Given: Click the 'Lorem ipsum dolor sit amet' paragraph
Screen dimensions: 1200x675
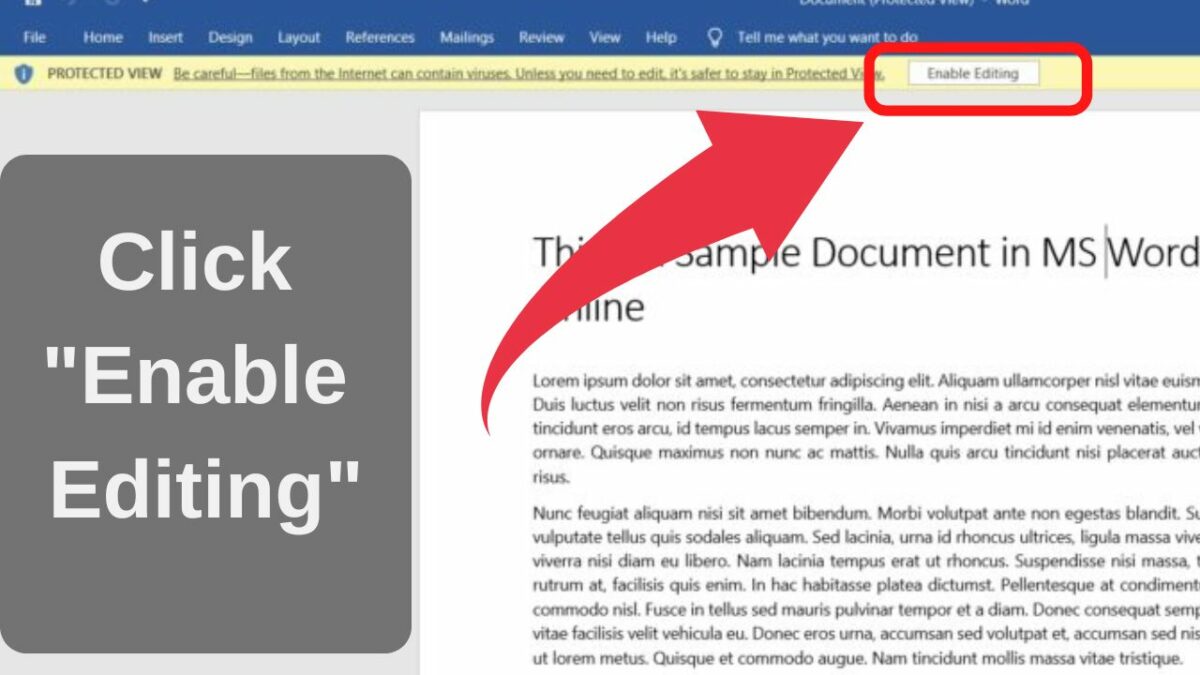Looking at the screenshot, I should (x=866, y=428).
